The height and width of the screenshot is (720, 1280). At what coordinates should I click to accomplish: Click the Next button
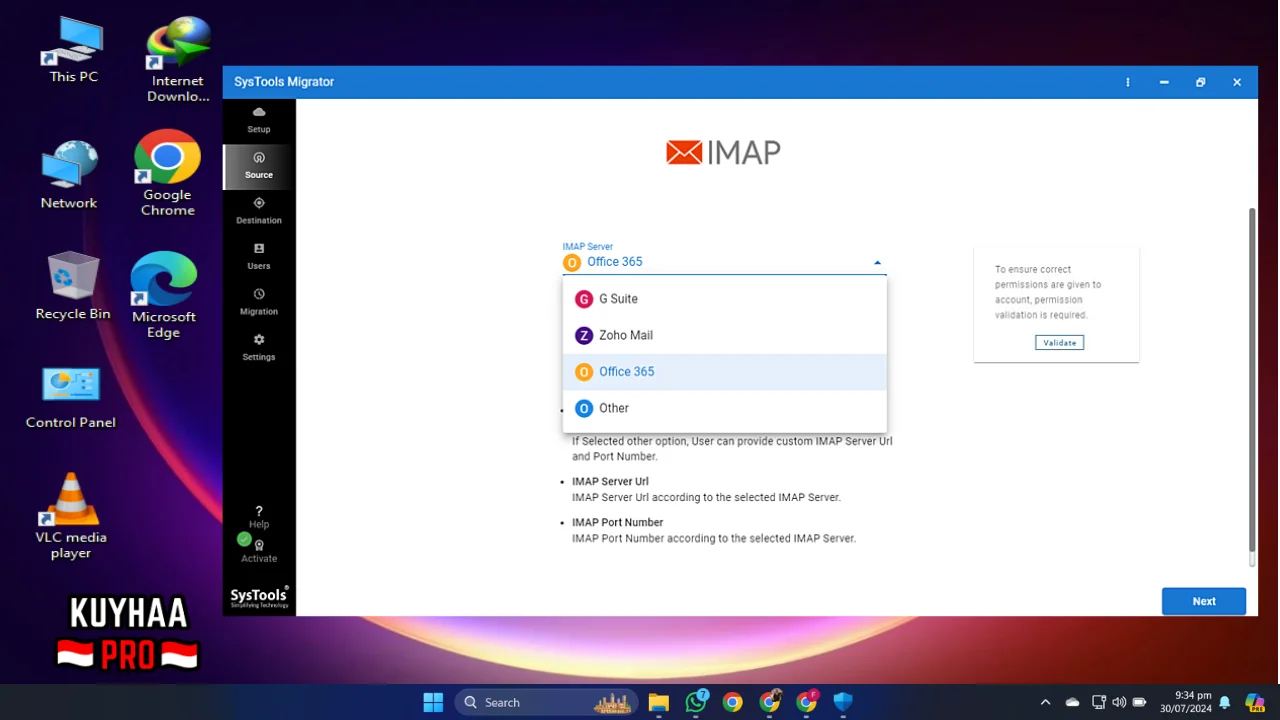(x=1204, y=601)
